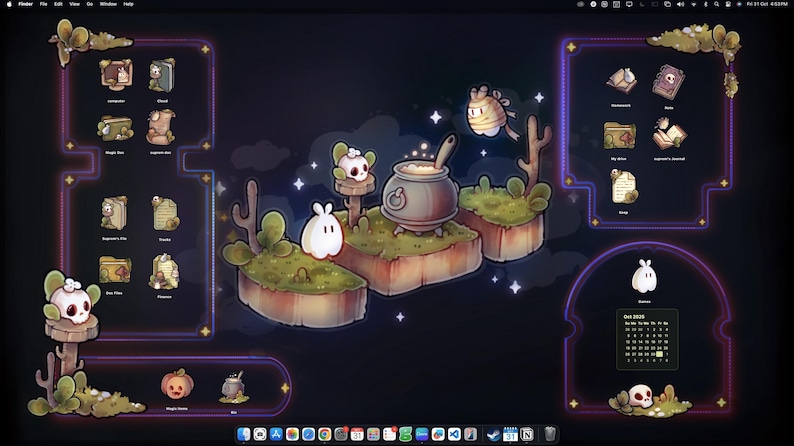Click the menu bar date and time
Viewport: 794px width, 446px height.
[x=767, y=4]
